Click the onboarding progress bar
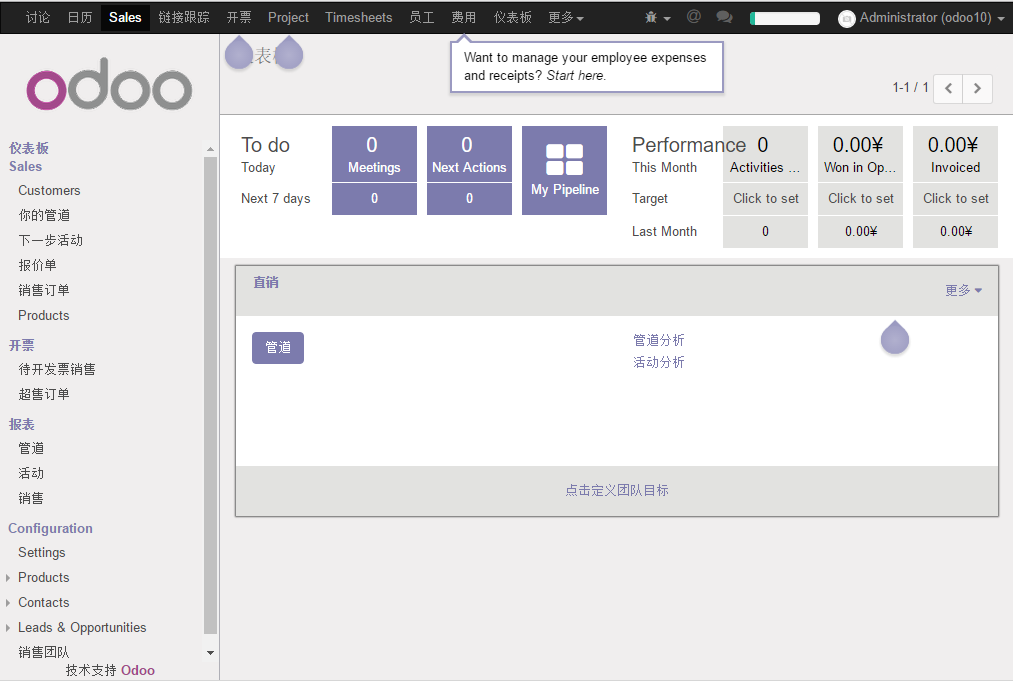Viewport: 1013px width, 681px height. (x=784, y=18)
